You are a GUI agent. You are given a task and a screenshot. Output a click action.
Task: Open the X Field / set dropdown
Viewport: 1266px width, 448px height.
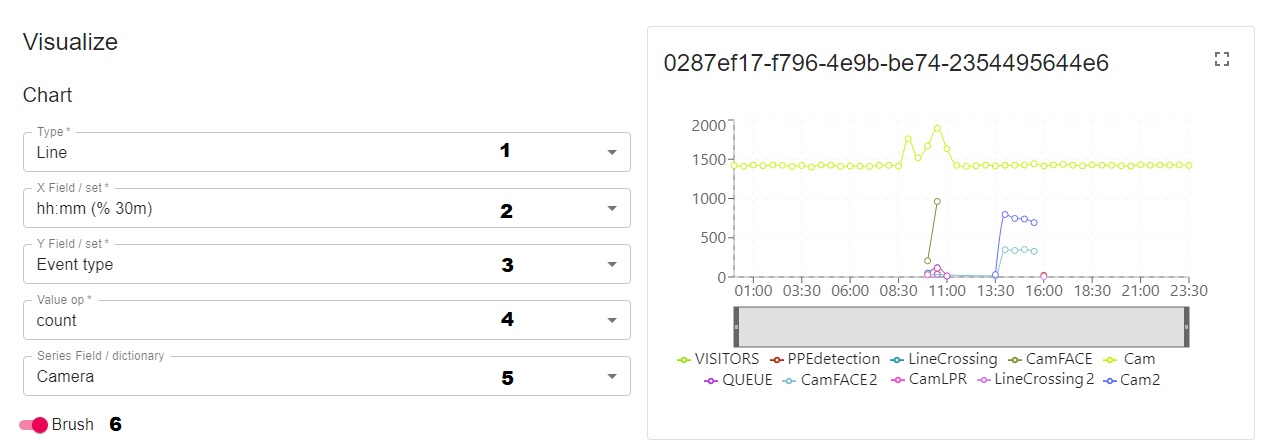click(611, 209)
